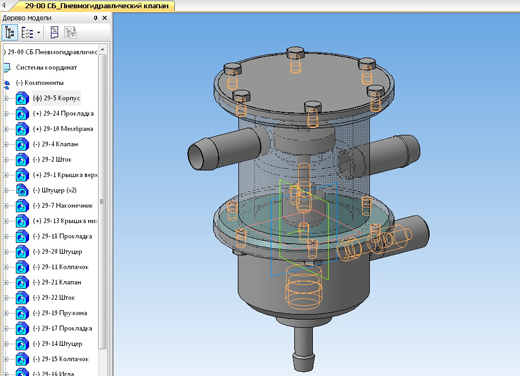Expand the 29-5 Корпус node

[x=6, y=98]
